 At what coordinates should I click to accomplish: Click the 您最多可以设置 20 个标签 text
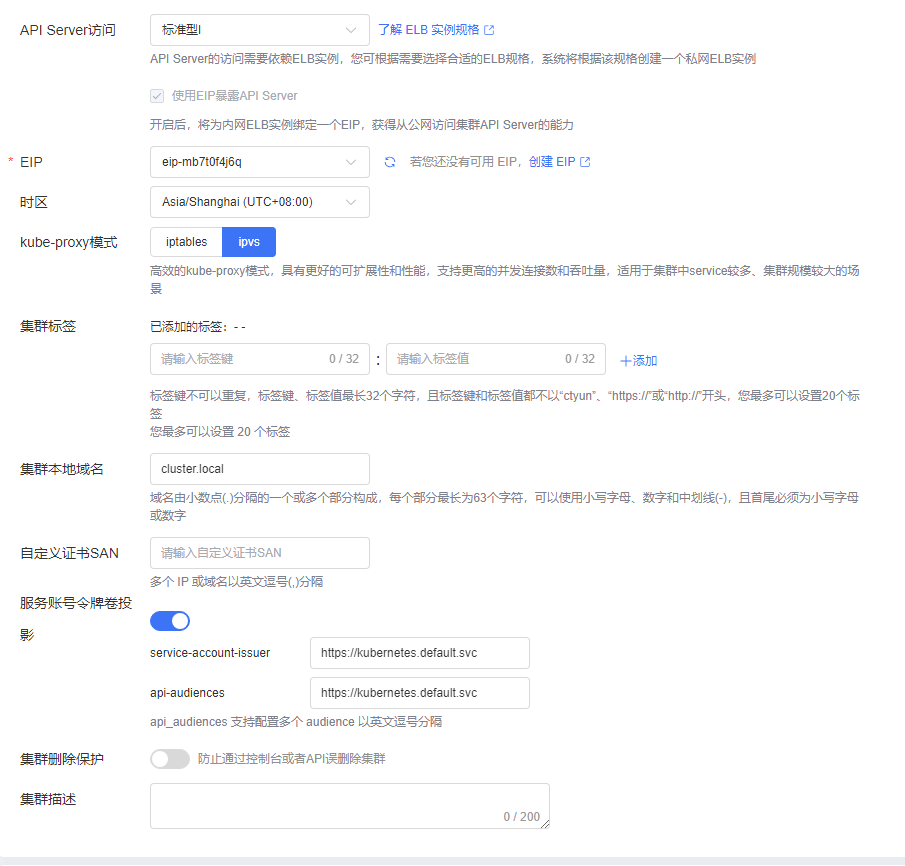tap(220, 432)
